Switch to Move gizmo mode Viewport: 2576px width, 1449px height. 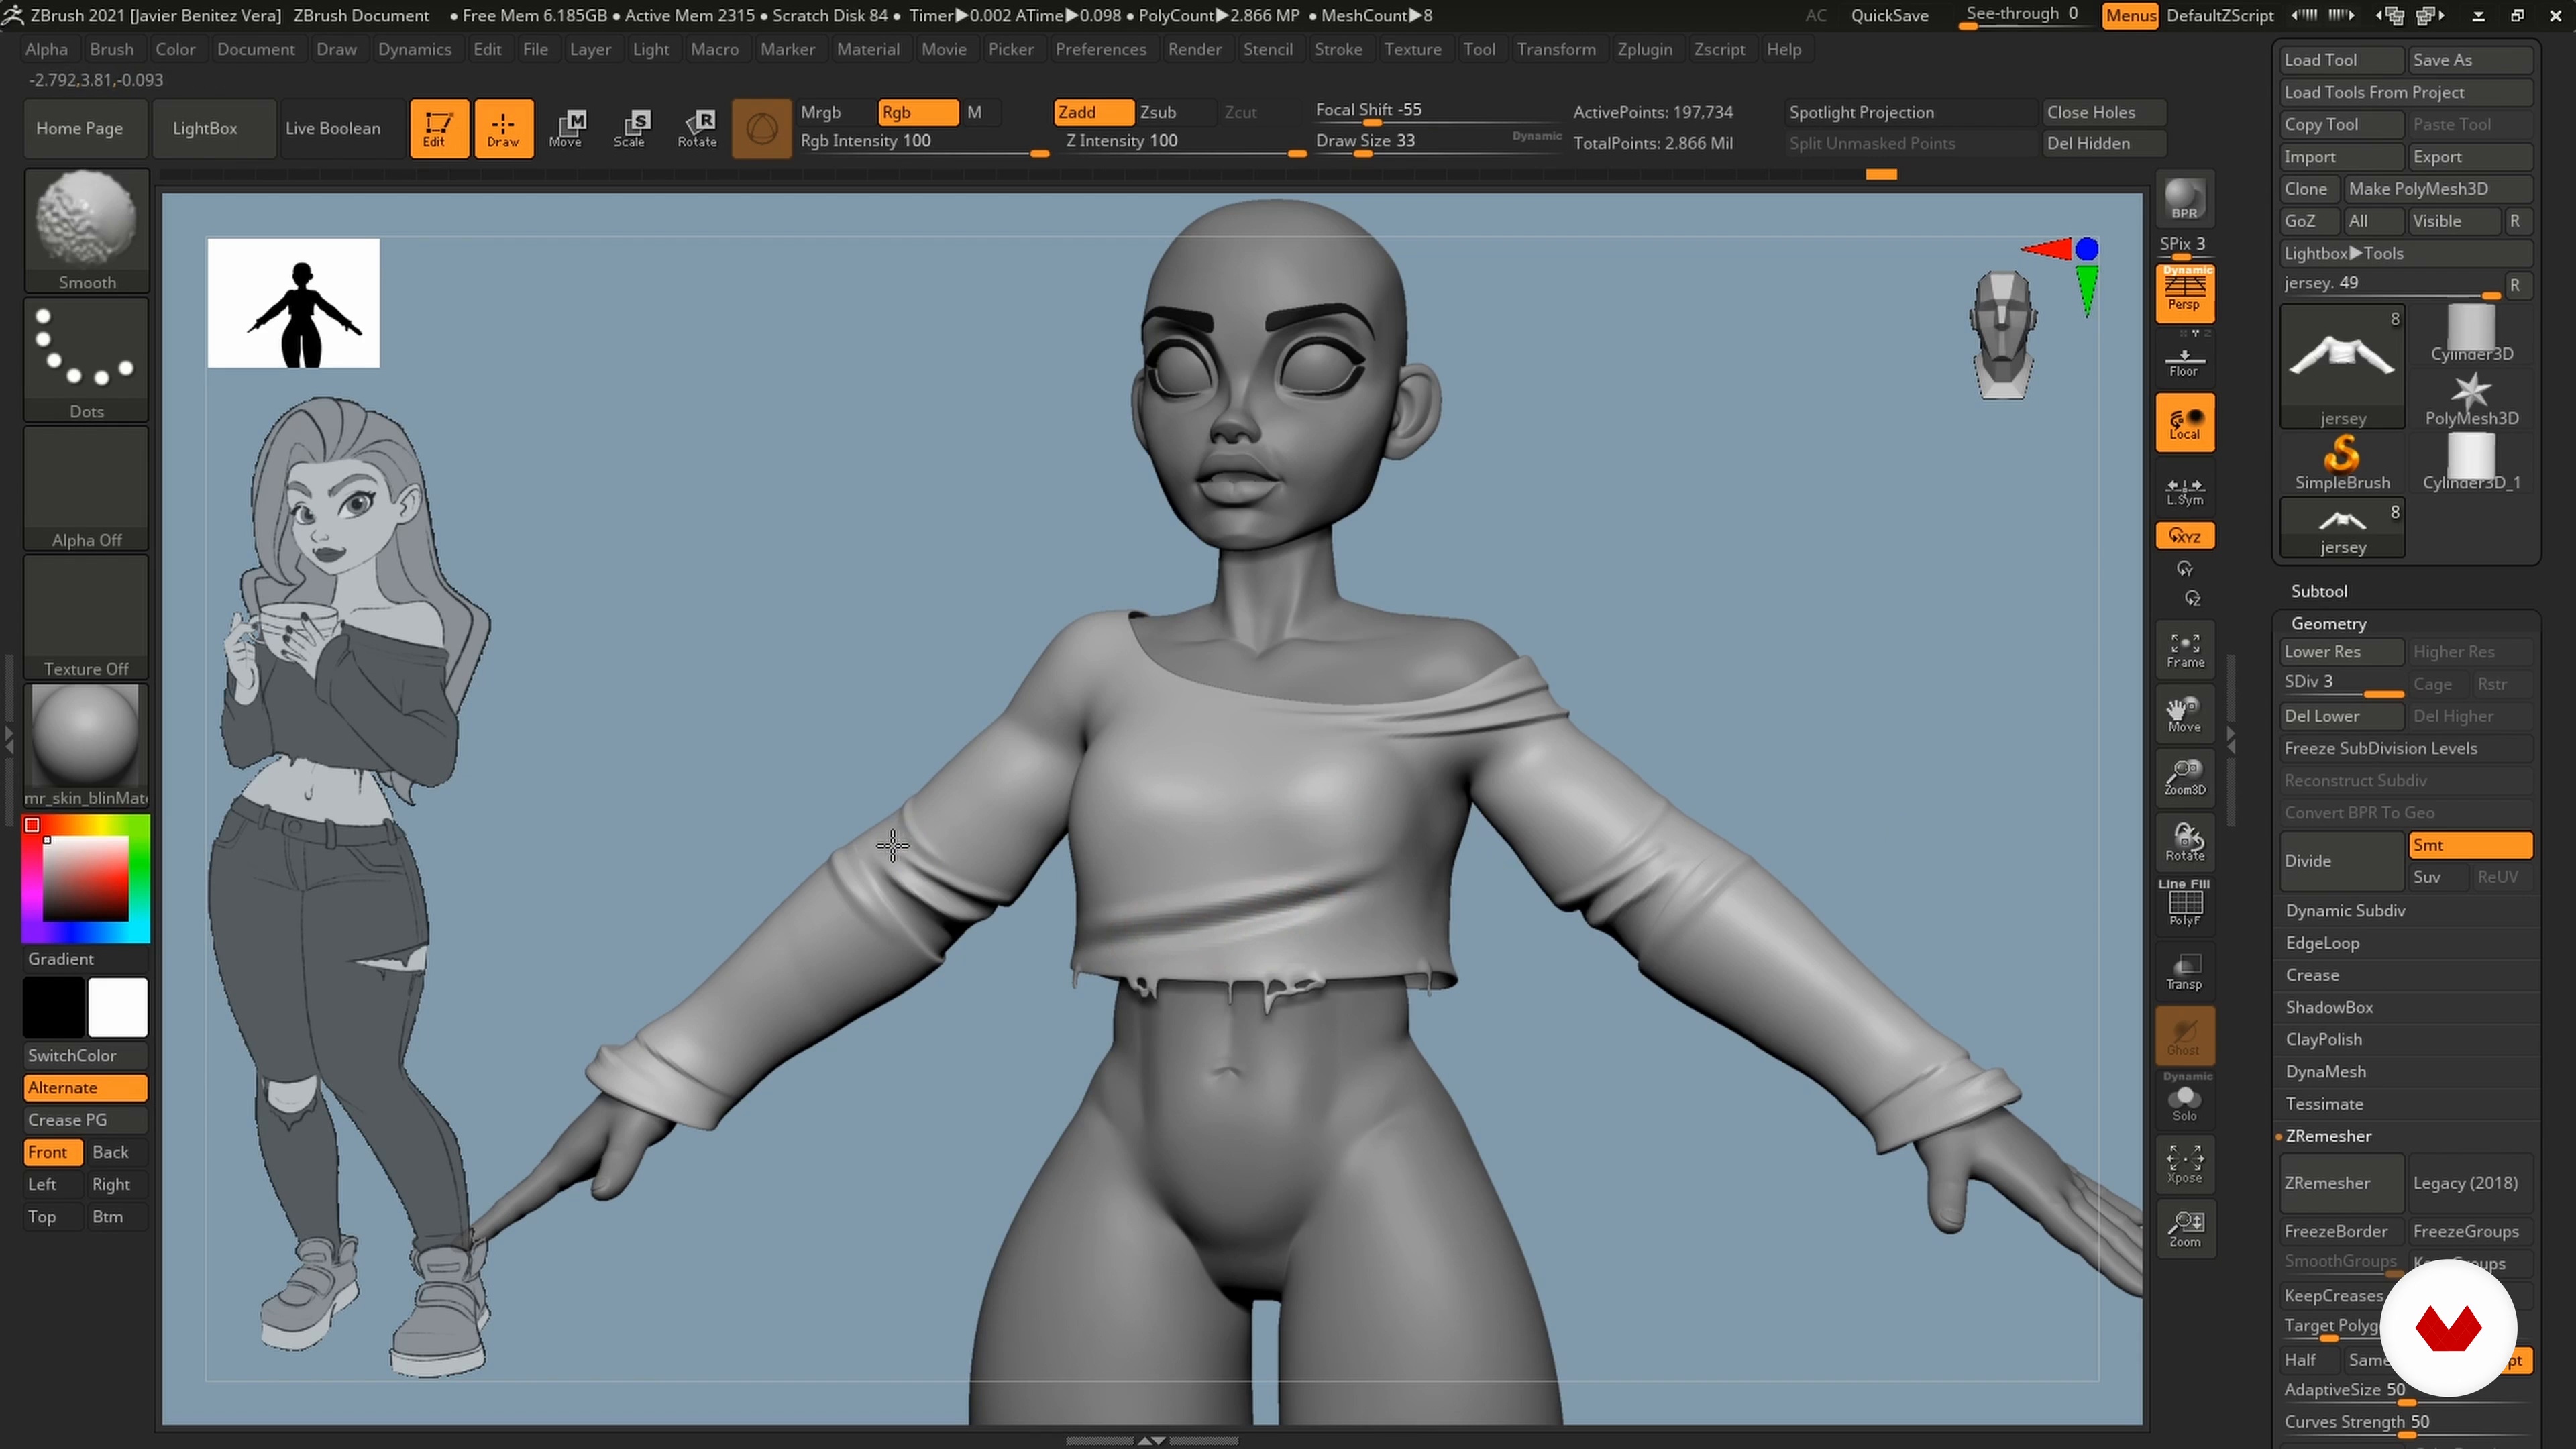[567, 128]
